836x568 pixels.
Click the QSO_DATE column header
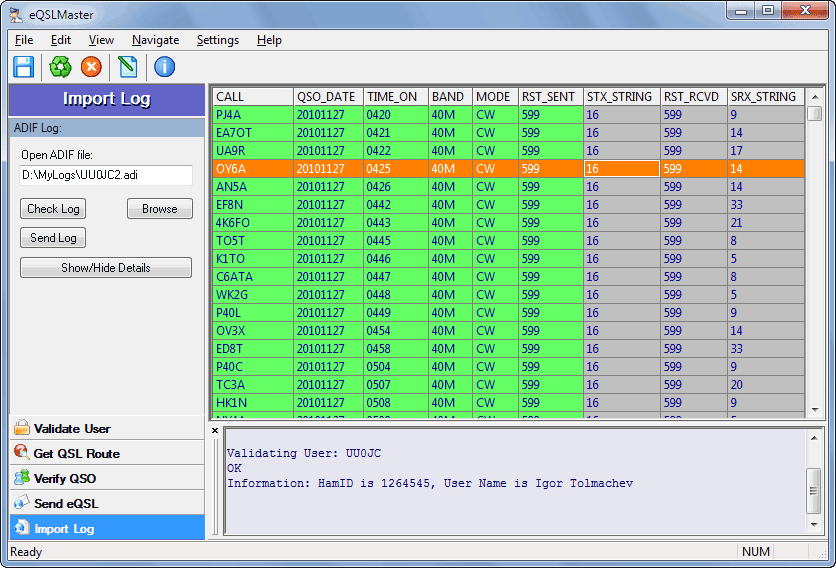coord(328,97)
